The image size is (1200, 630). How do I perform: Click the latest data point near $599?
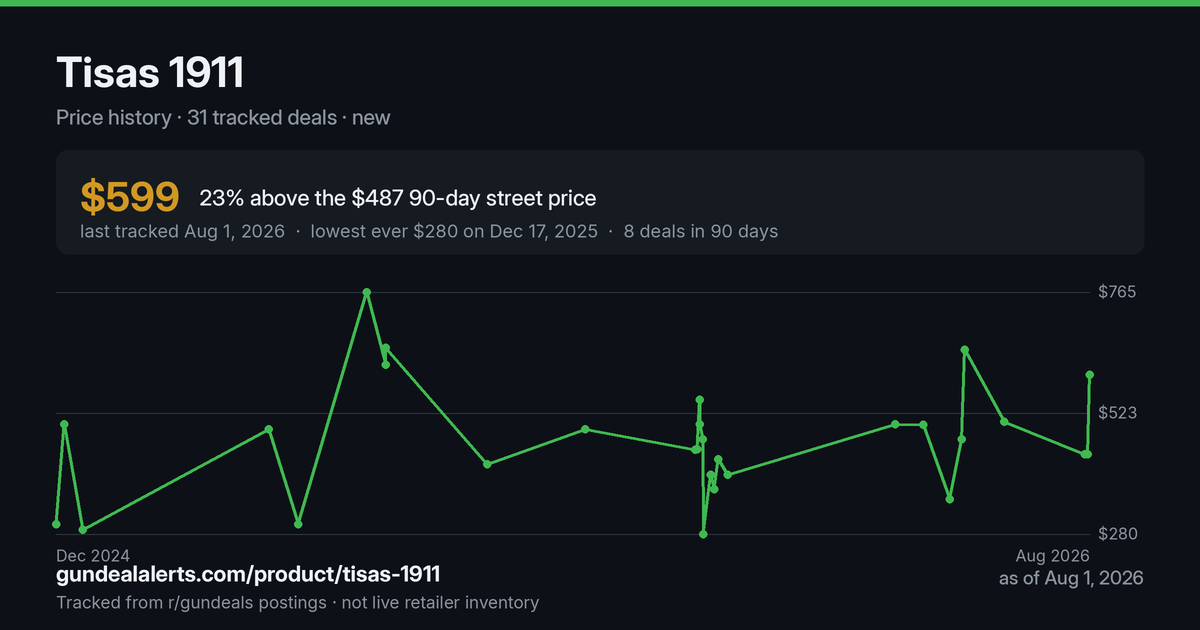1090,375
